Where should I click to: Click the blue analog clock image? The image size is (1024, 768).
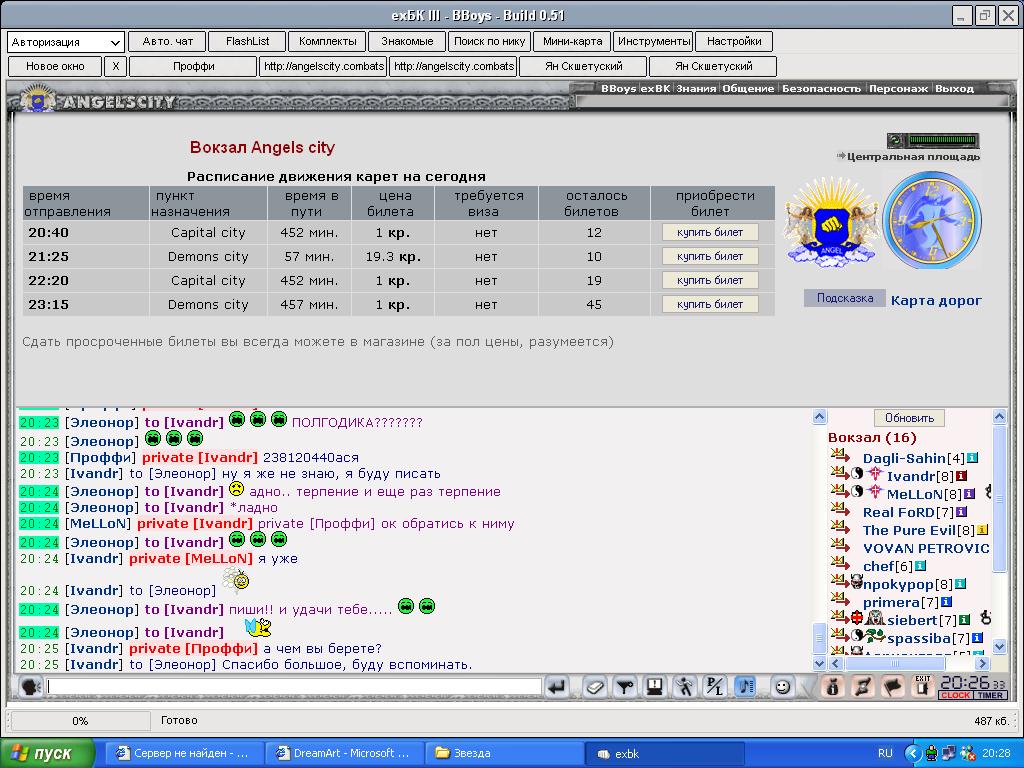coord(932,221)
